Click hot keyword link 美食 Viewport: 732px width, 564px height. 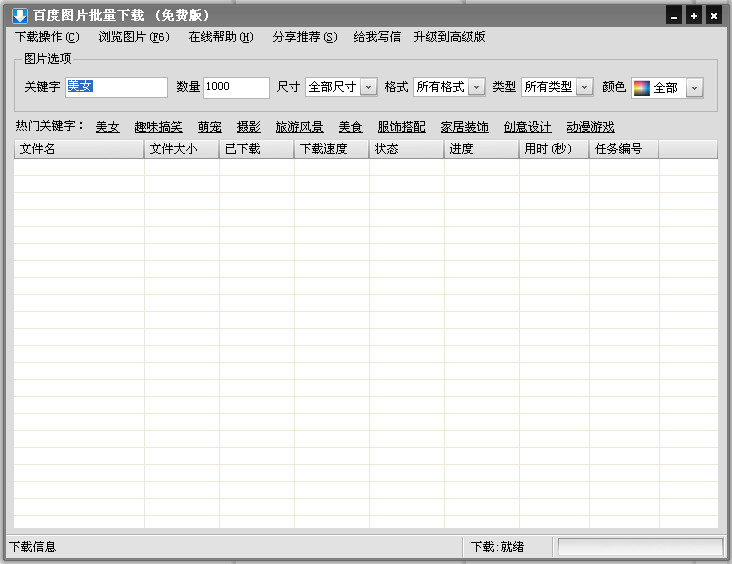click(351, 127)
